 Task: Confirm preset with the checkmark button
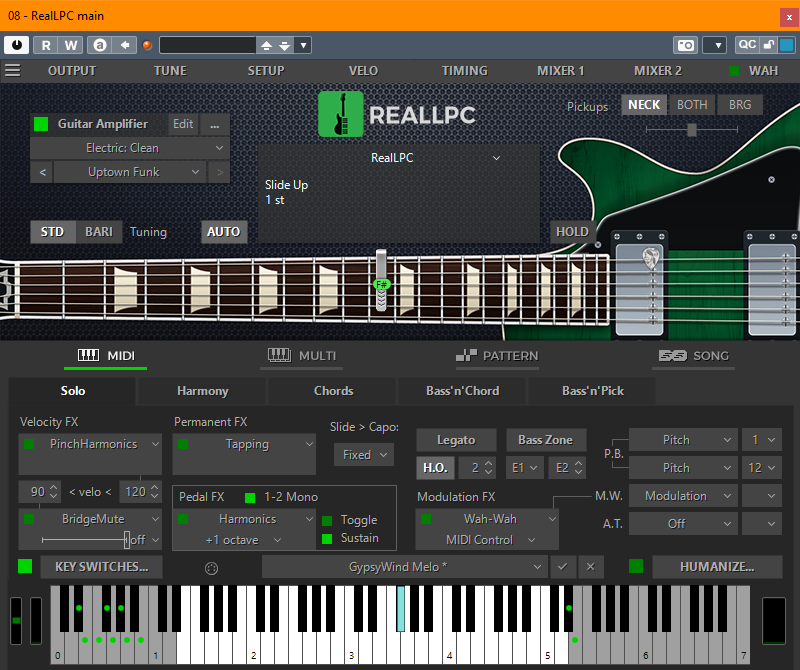tap(563, 566)
